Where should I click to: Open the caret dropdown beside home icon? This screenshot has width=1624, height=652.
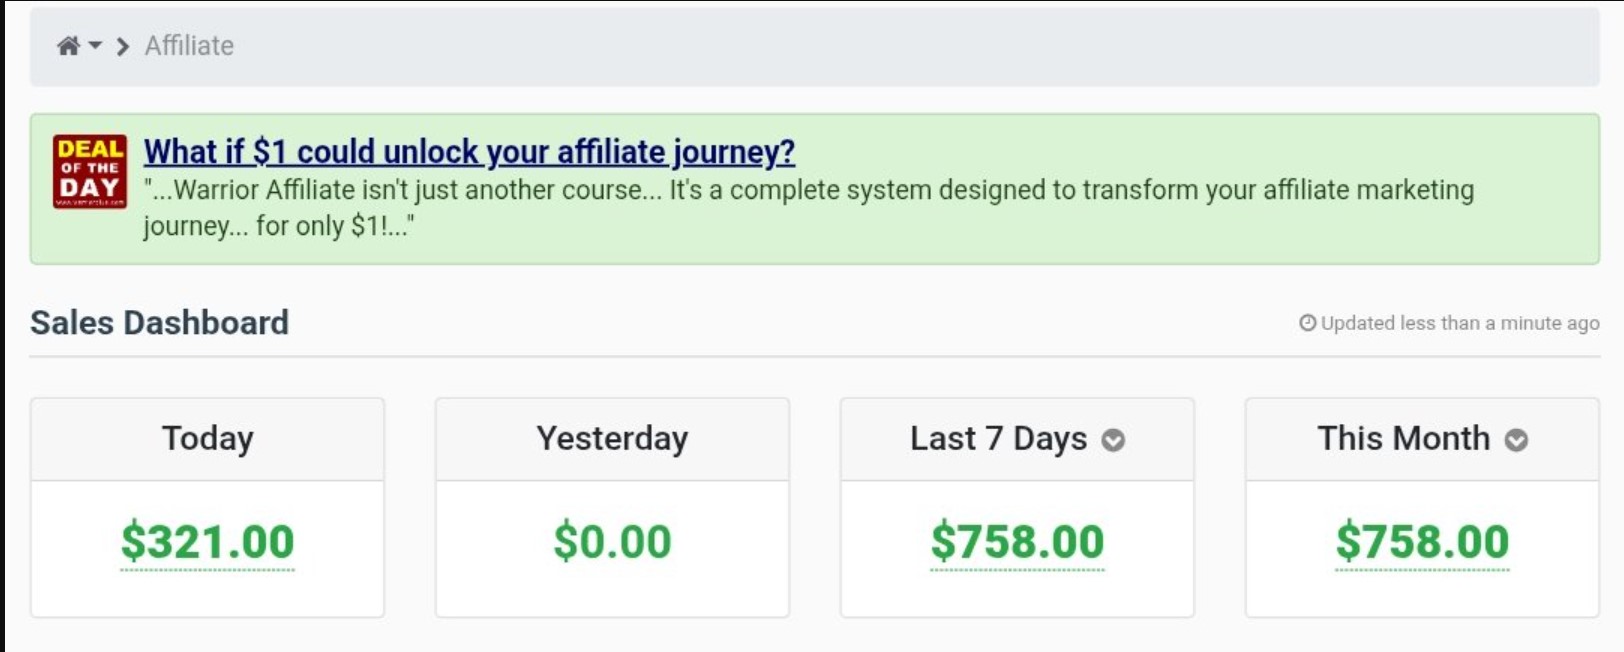(95, 46)
